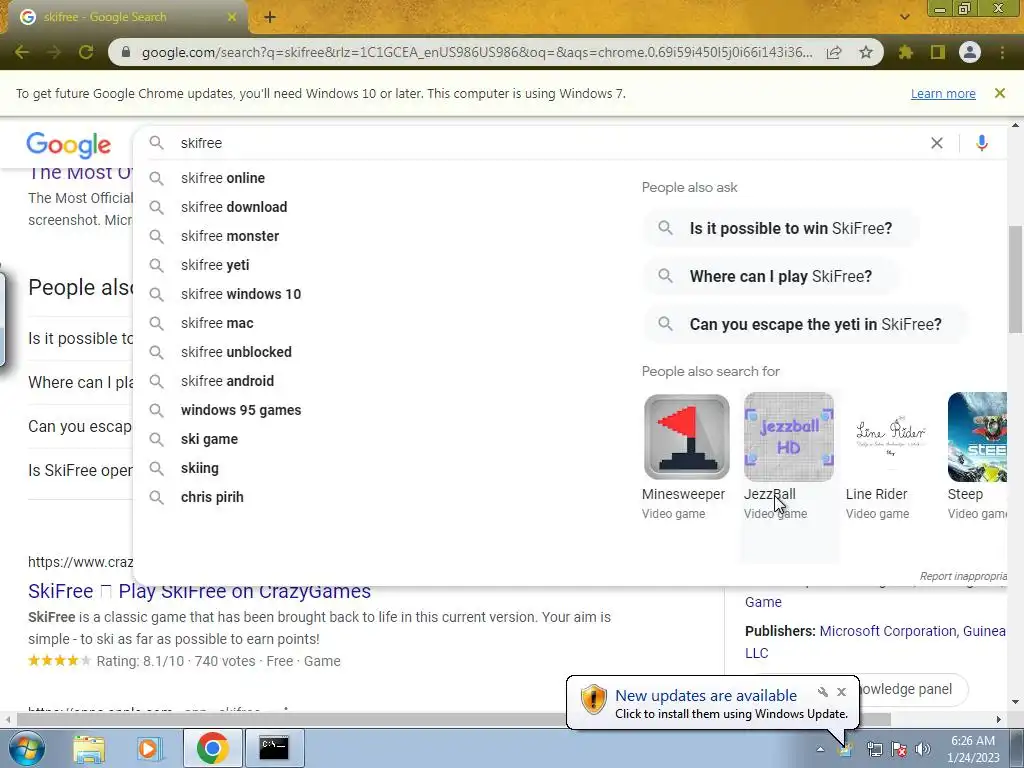The image size is (1024, 768).
Task: Click 'Is it possible to win SkiFree?'
Action: coord(781,229)
